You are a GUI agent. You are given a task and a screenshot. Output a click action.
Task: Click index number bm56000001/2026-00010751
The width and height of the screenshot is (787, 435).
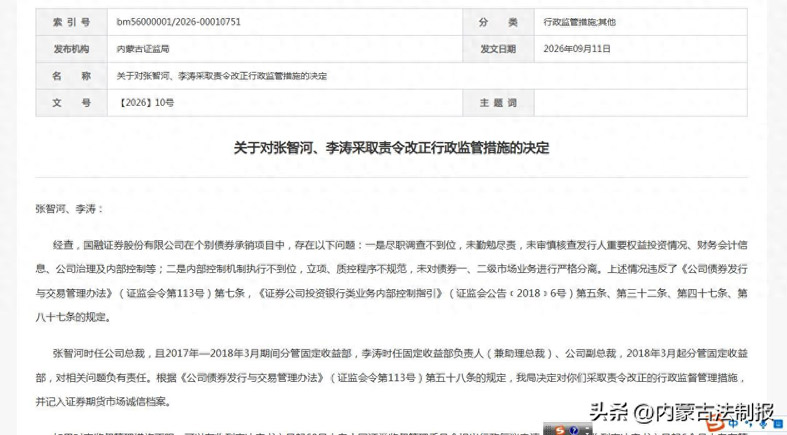tap(178, 22)
